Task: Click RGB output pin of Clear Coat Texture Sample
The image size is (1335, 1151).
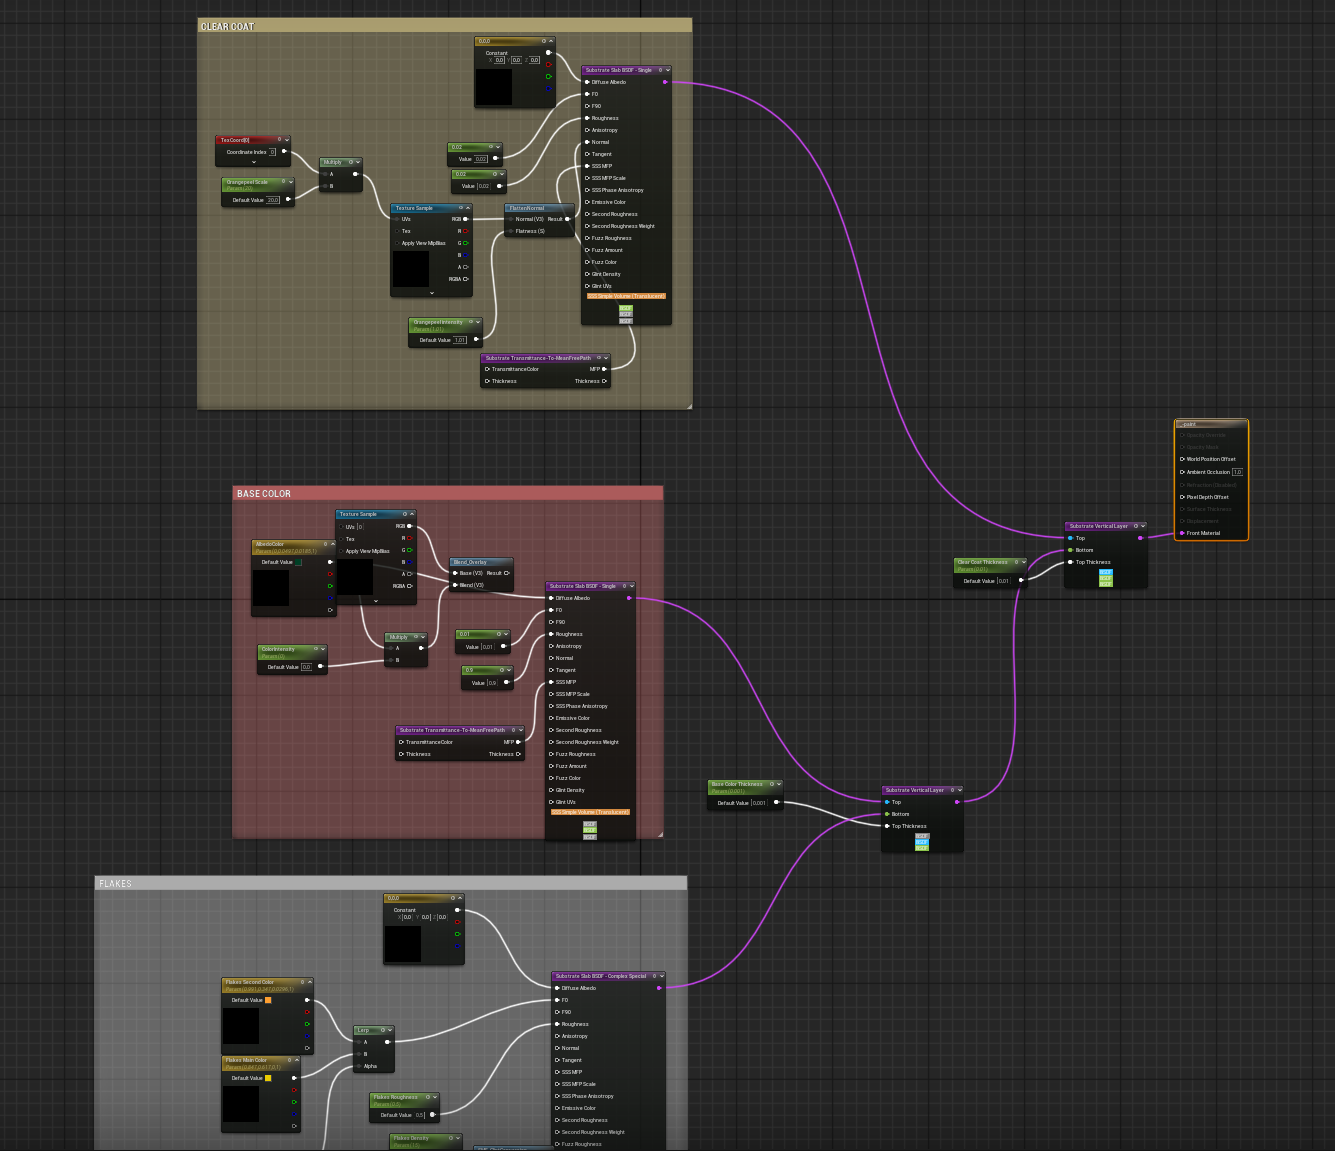Action: pos(465,219)
